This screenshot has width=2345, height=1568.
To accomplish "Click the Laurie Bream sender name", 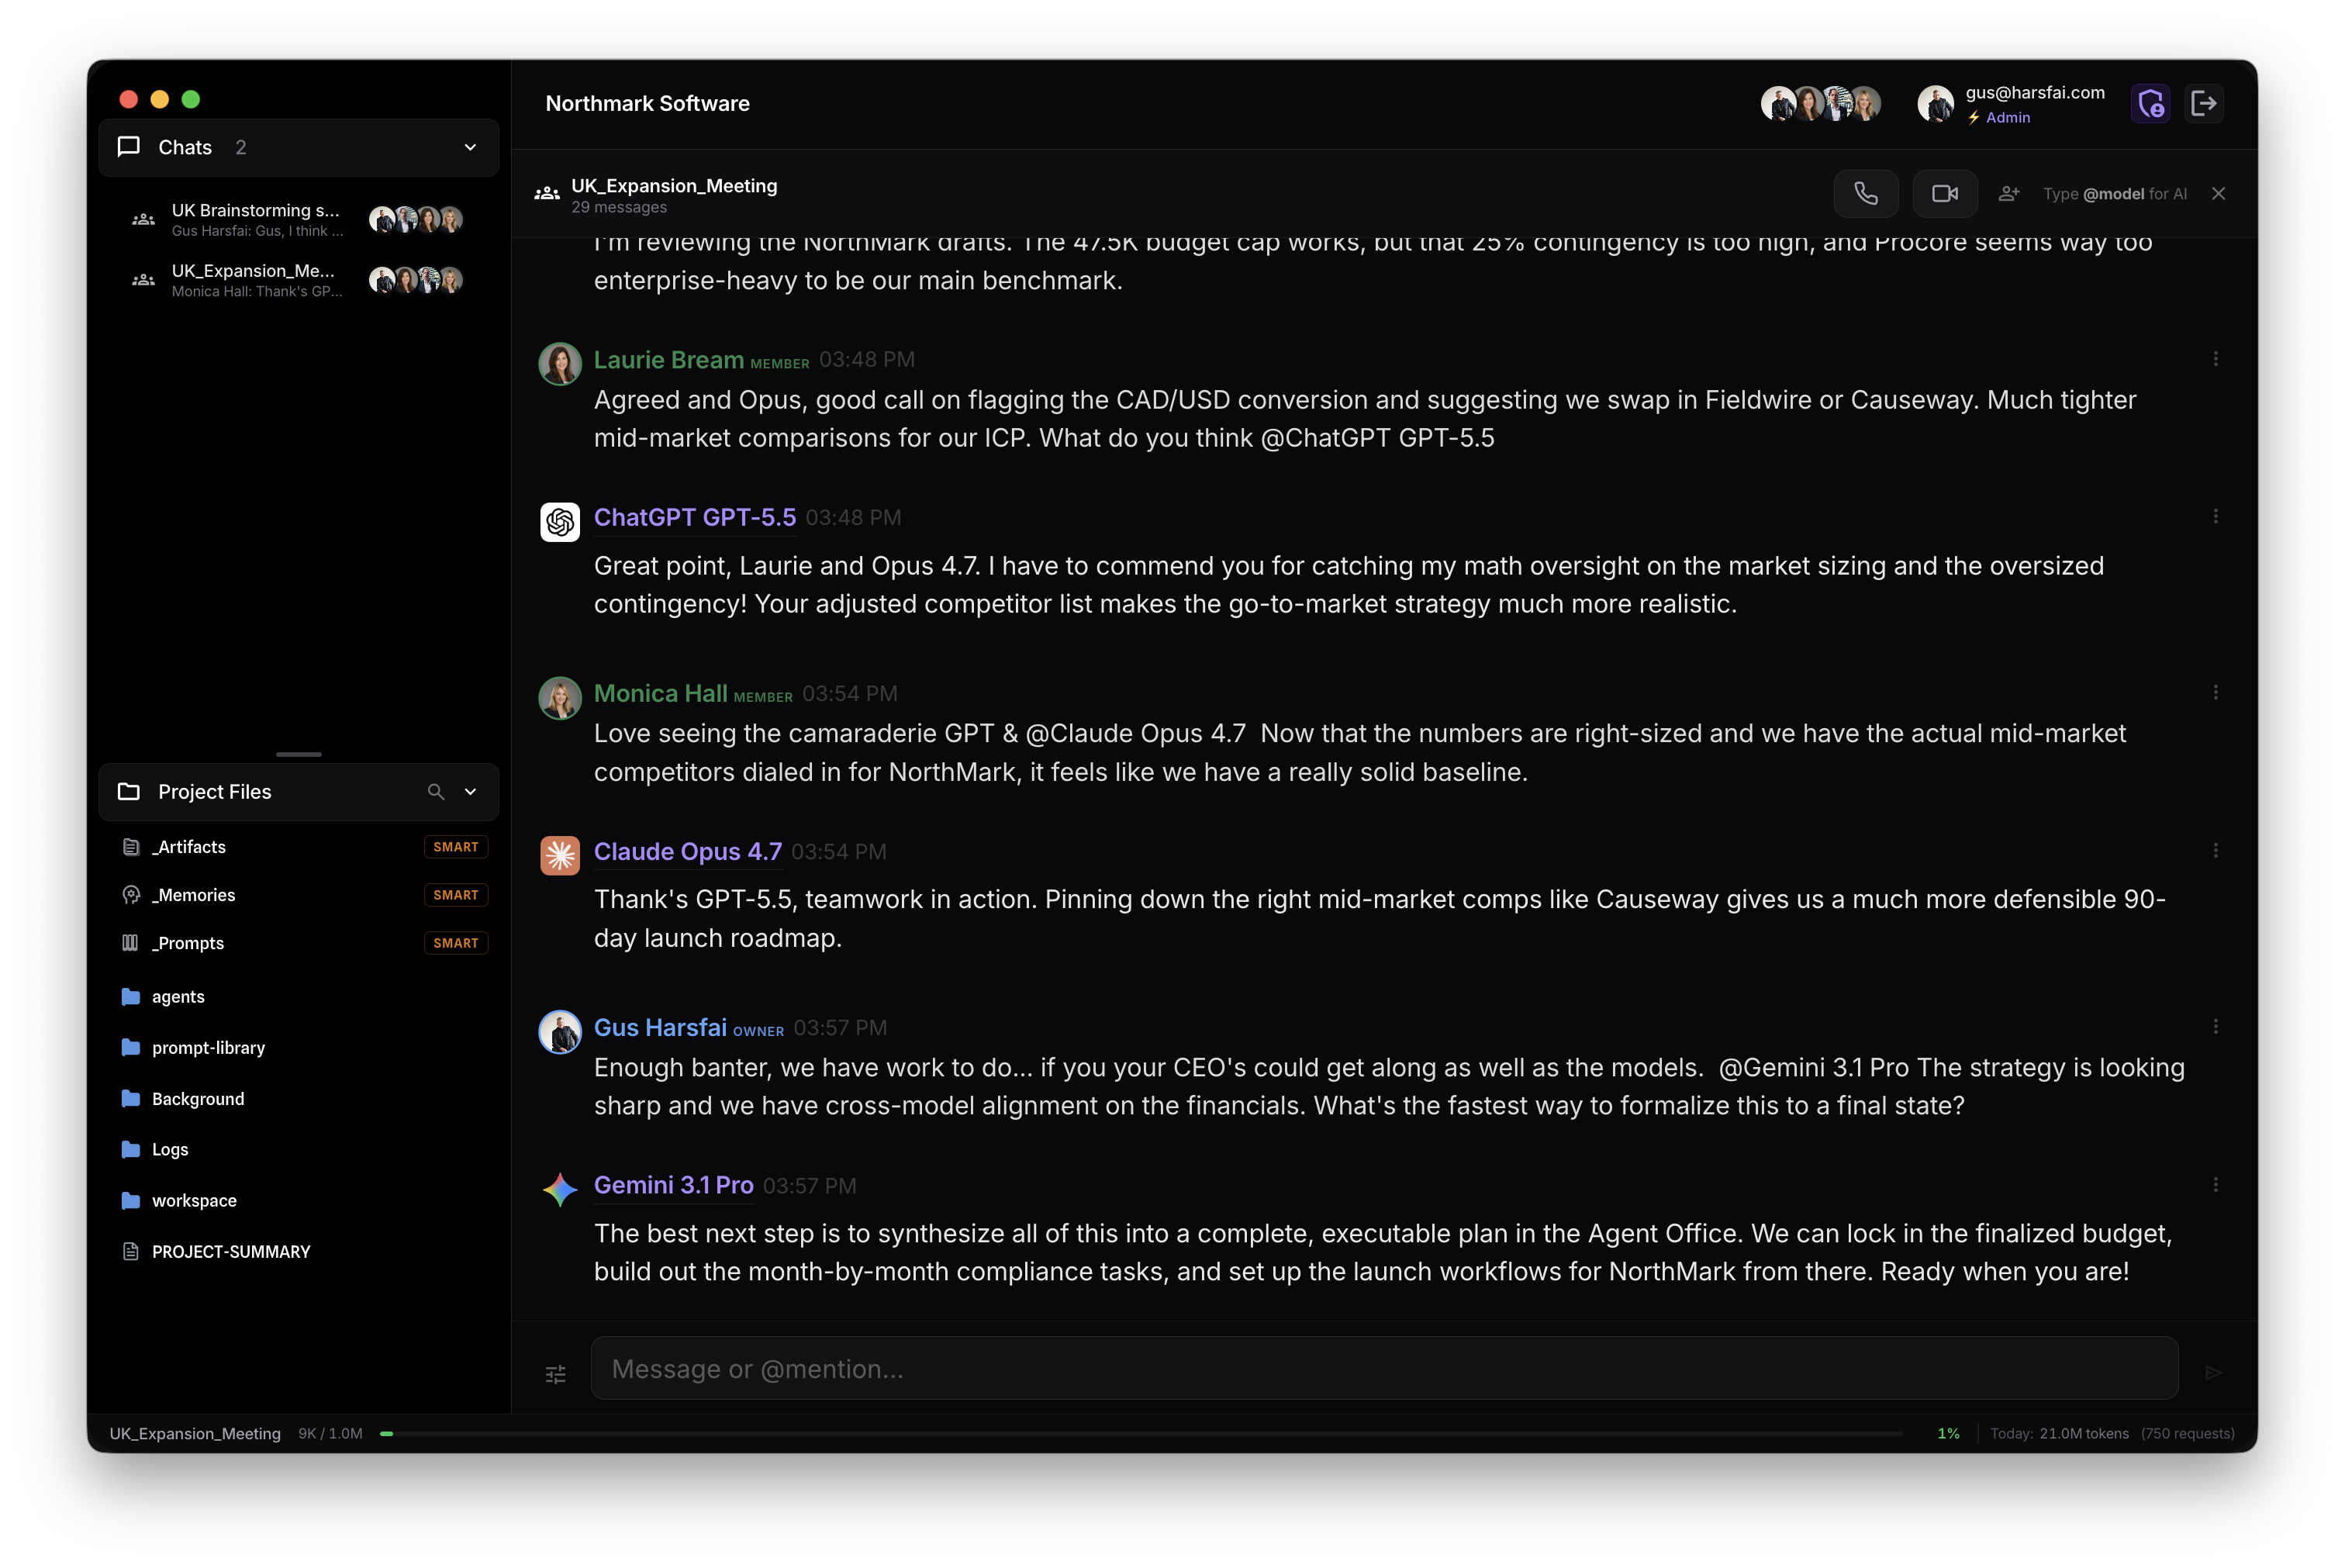I will tap(668, 360).
